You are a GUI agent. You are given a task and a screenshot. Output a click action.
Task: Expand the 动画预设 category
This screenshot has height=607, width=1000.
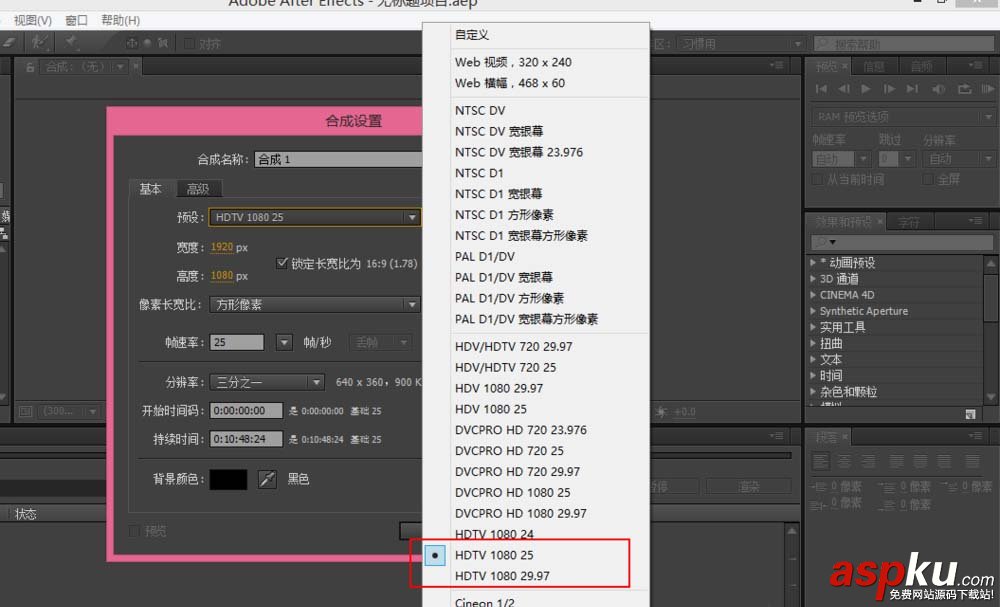(x=812, y=263)
